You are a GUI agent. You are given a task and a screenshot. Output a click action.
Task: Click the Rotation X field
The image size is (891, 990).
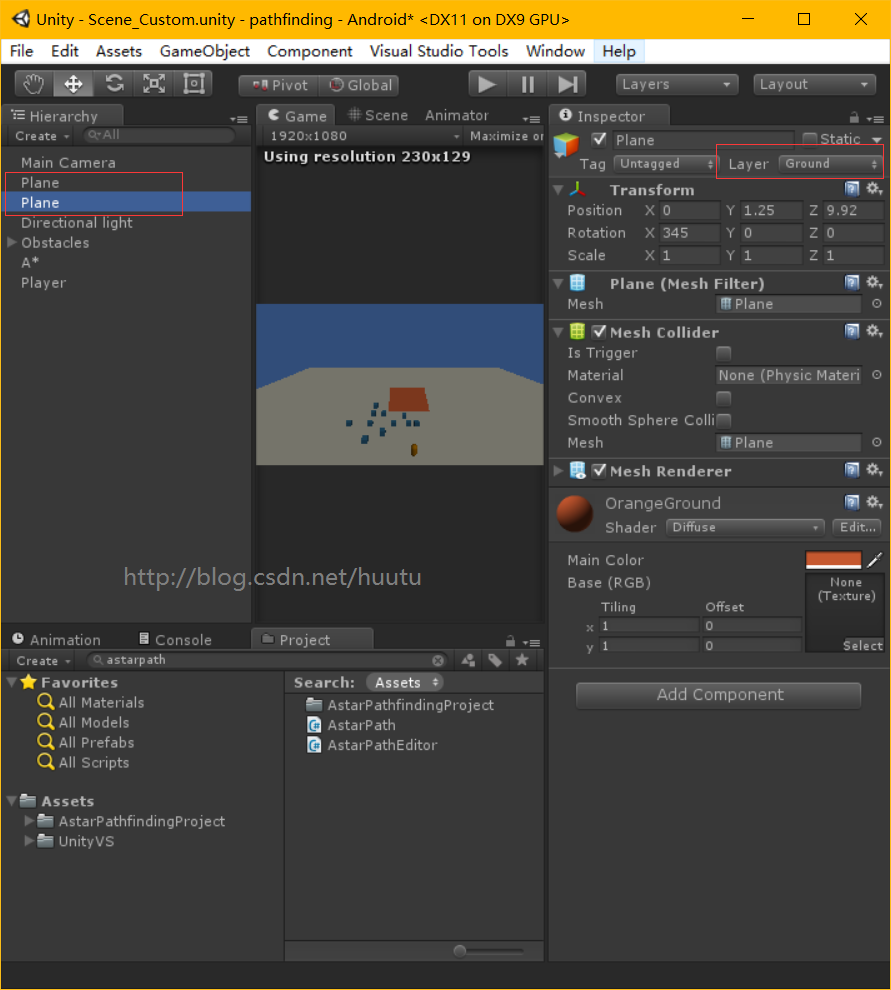click(x=690, y=233)
